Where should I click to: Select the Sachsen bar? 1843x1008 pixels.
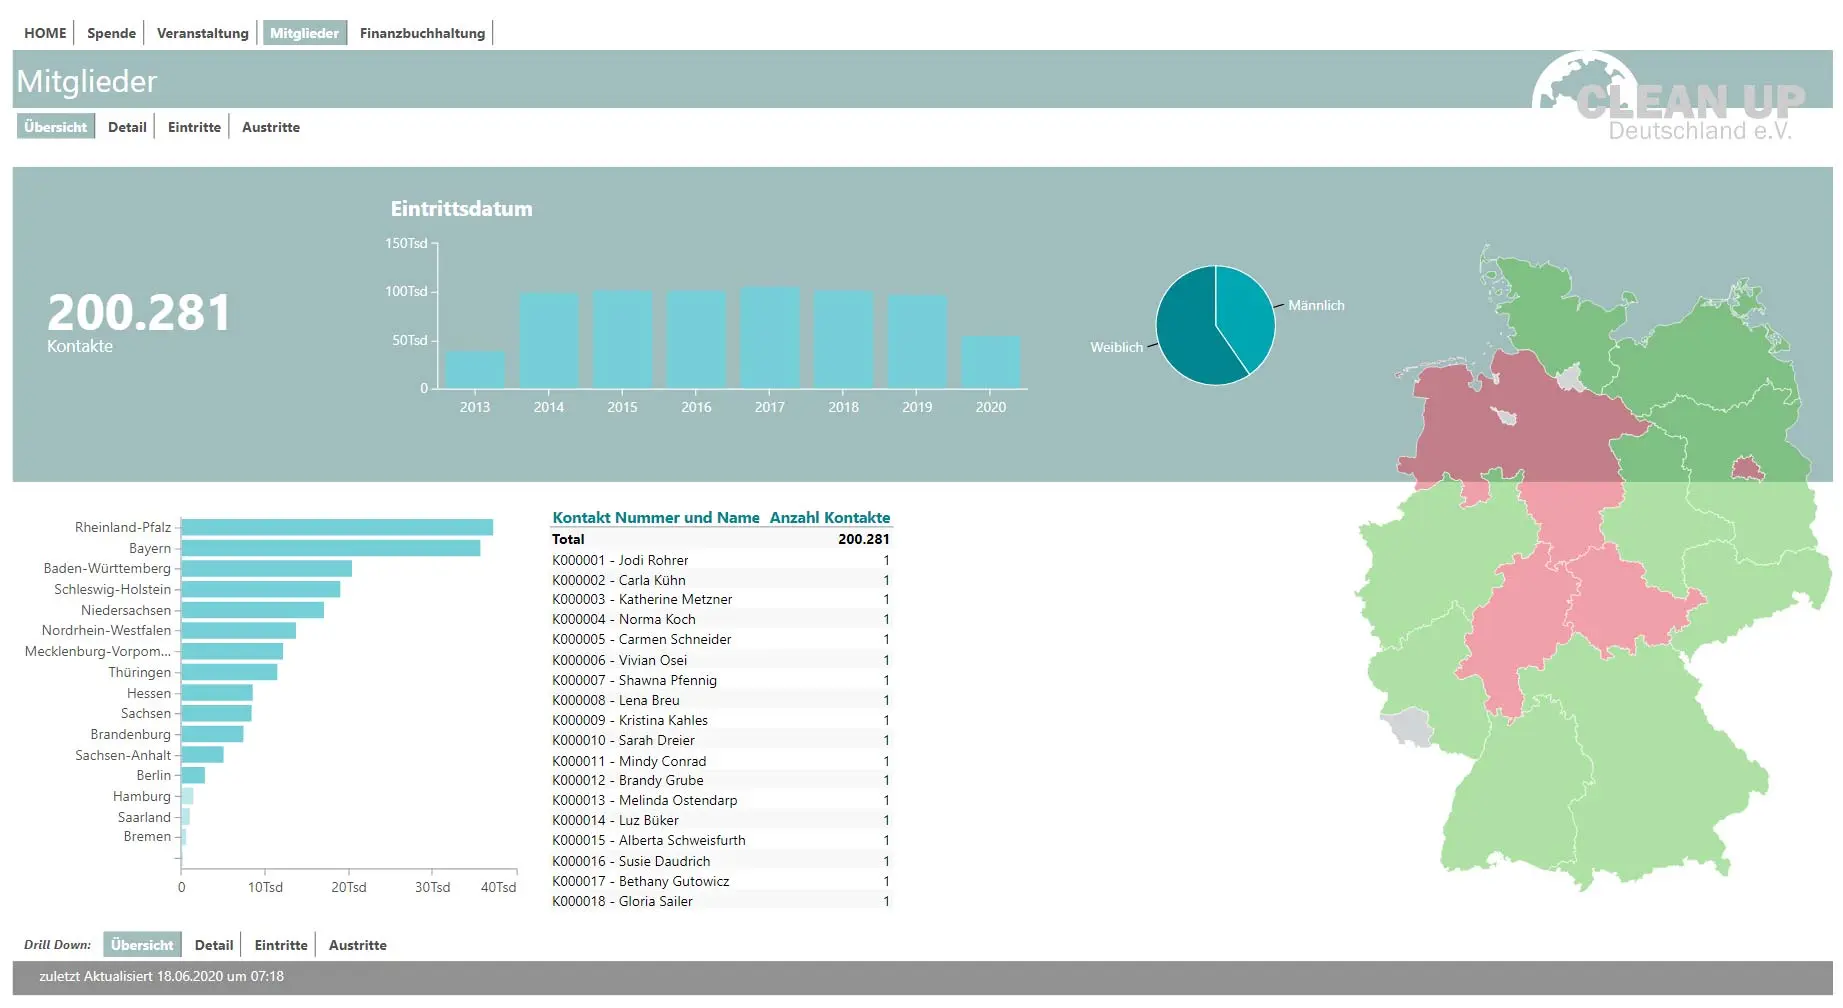pyautogui.click(x=216, y=713)
